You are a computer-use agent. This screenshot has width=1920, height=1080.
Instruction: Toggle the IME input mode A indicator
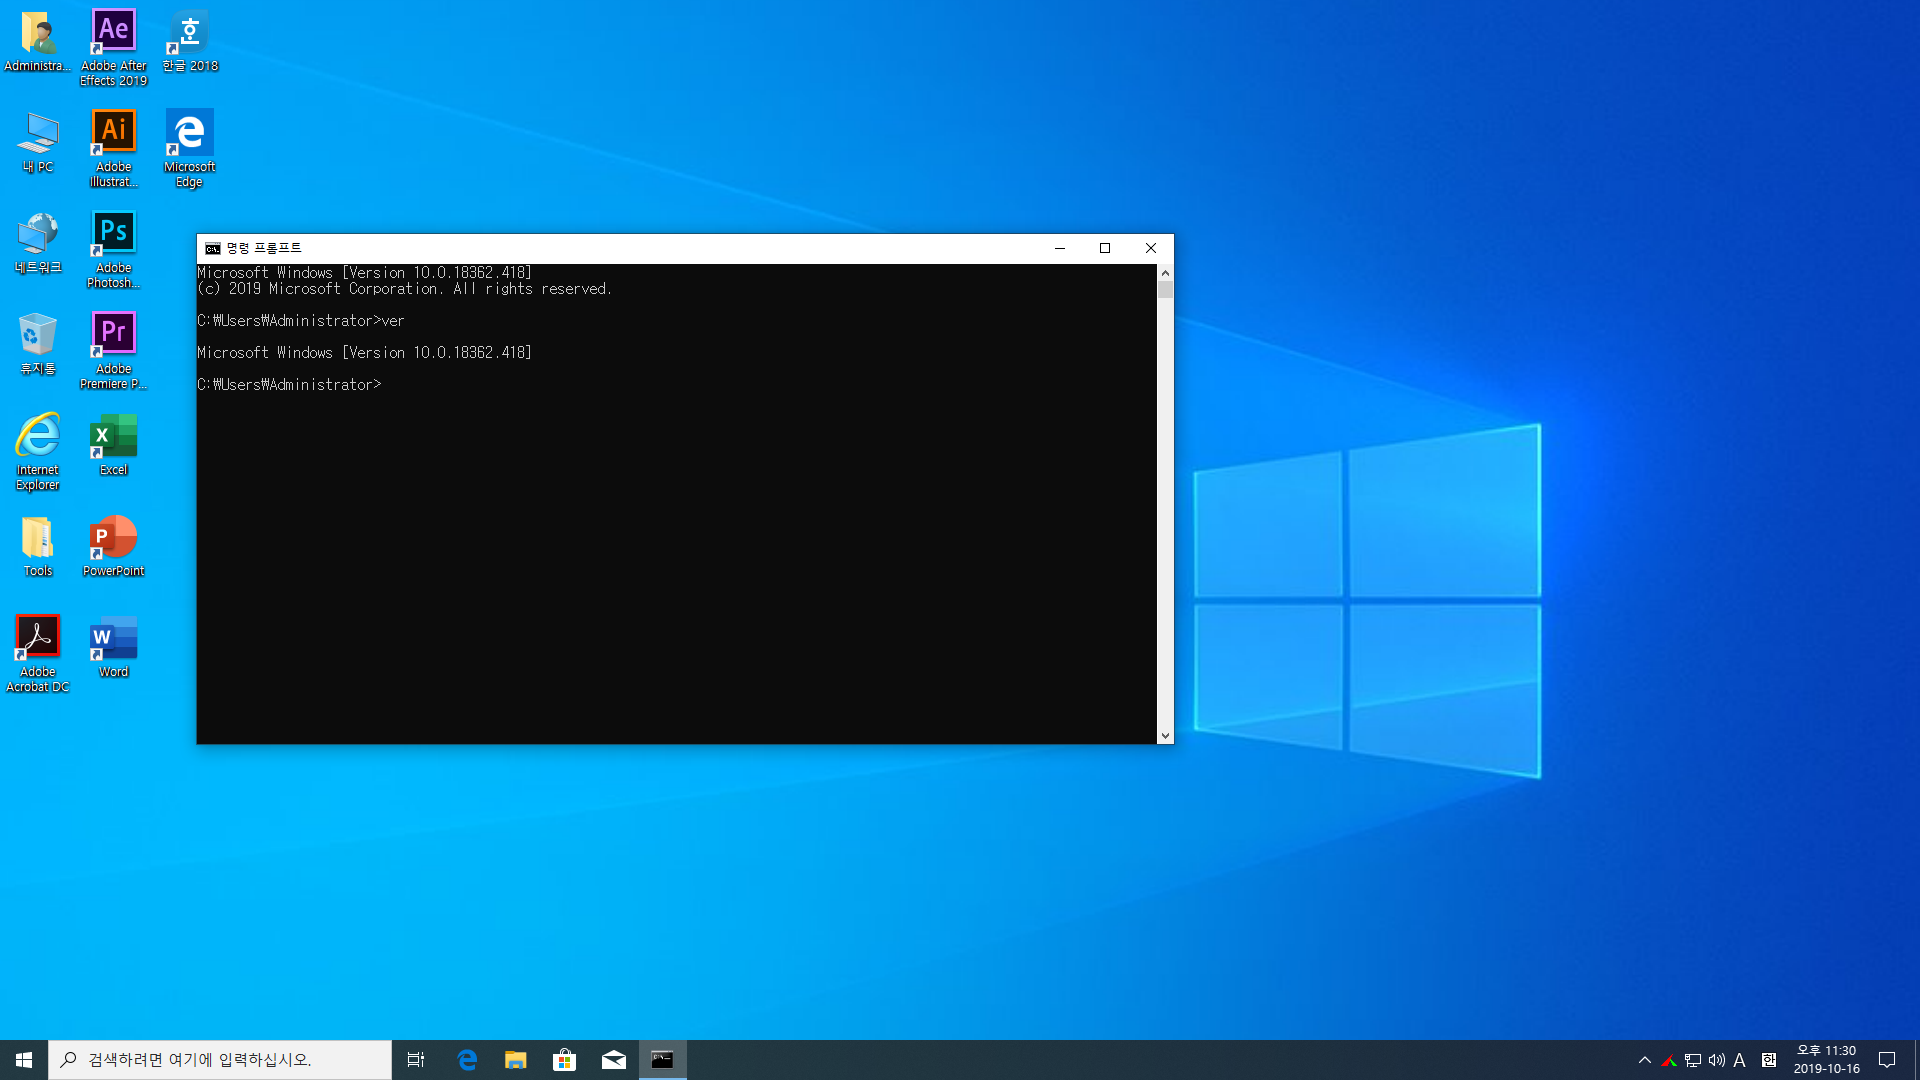click(x=1740, y=1060)
